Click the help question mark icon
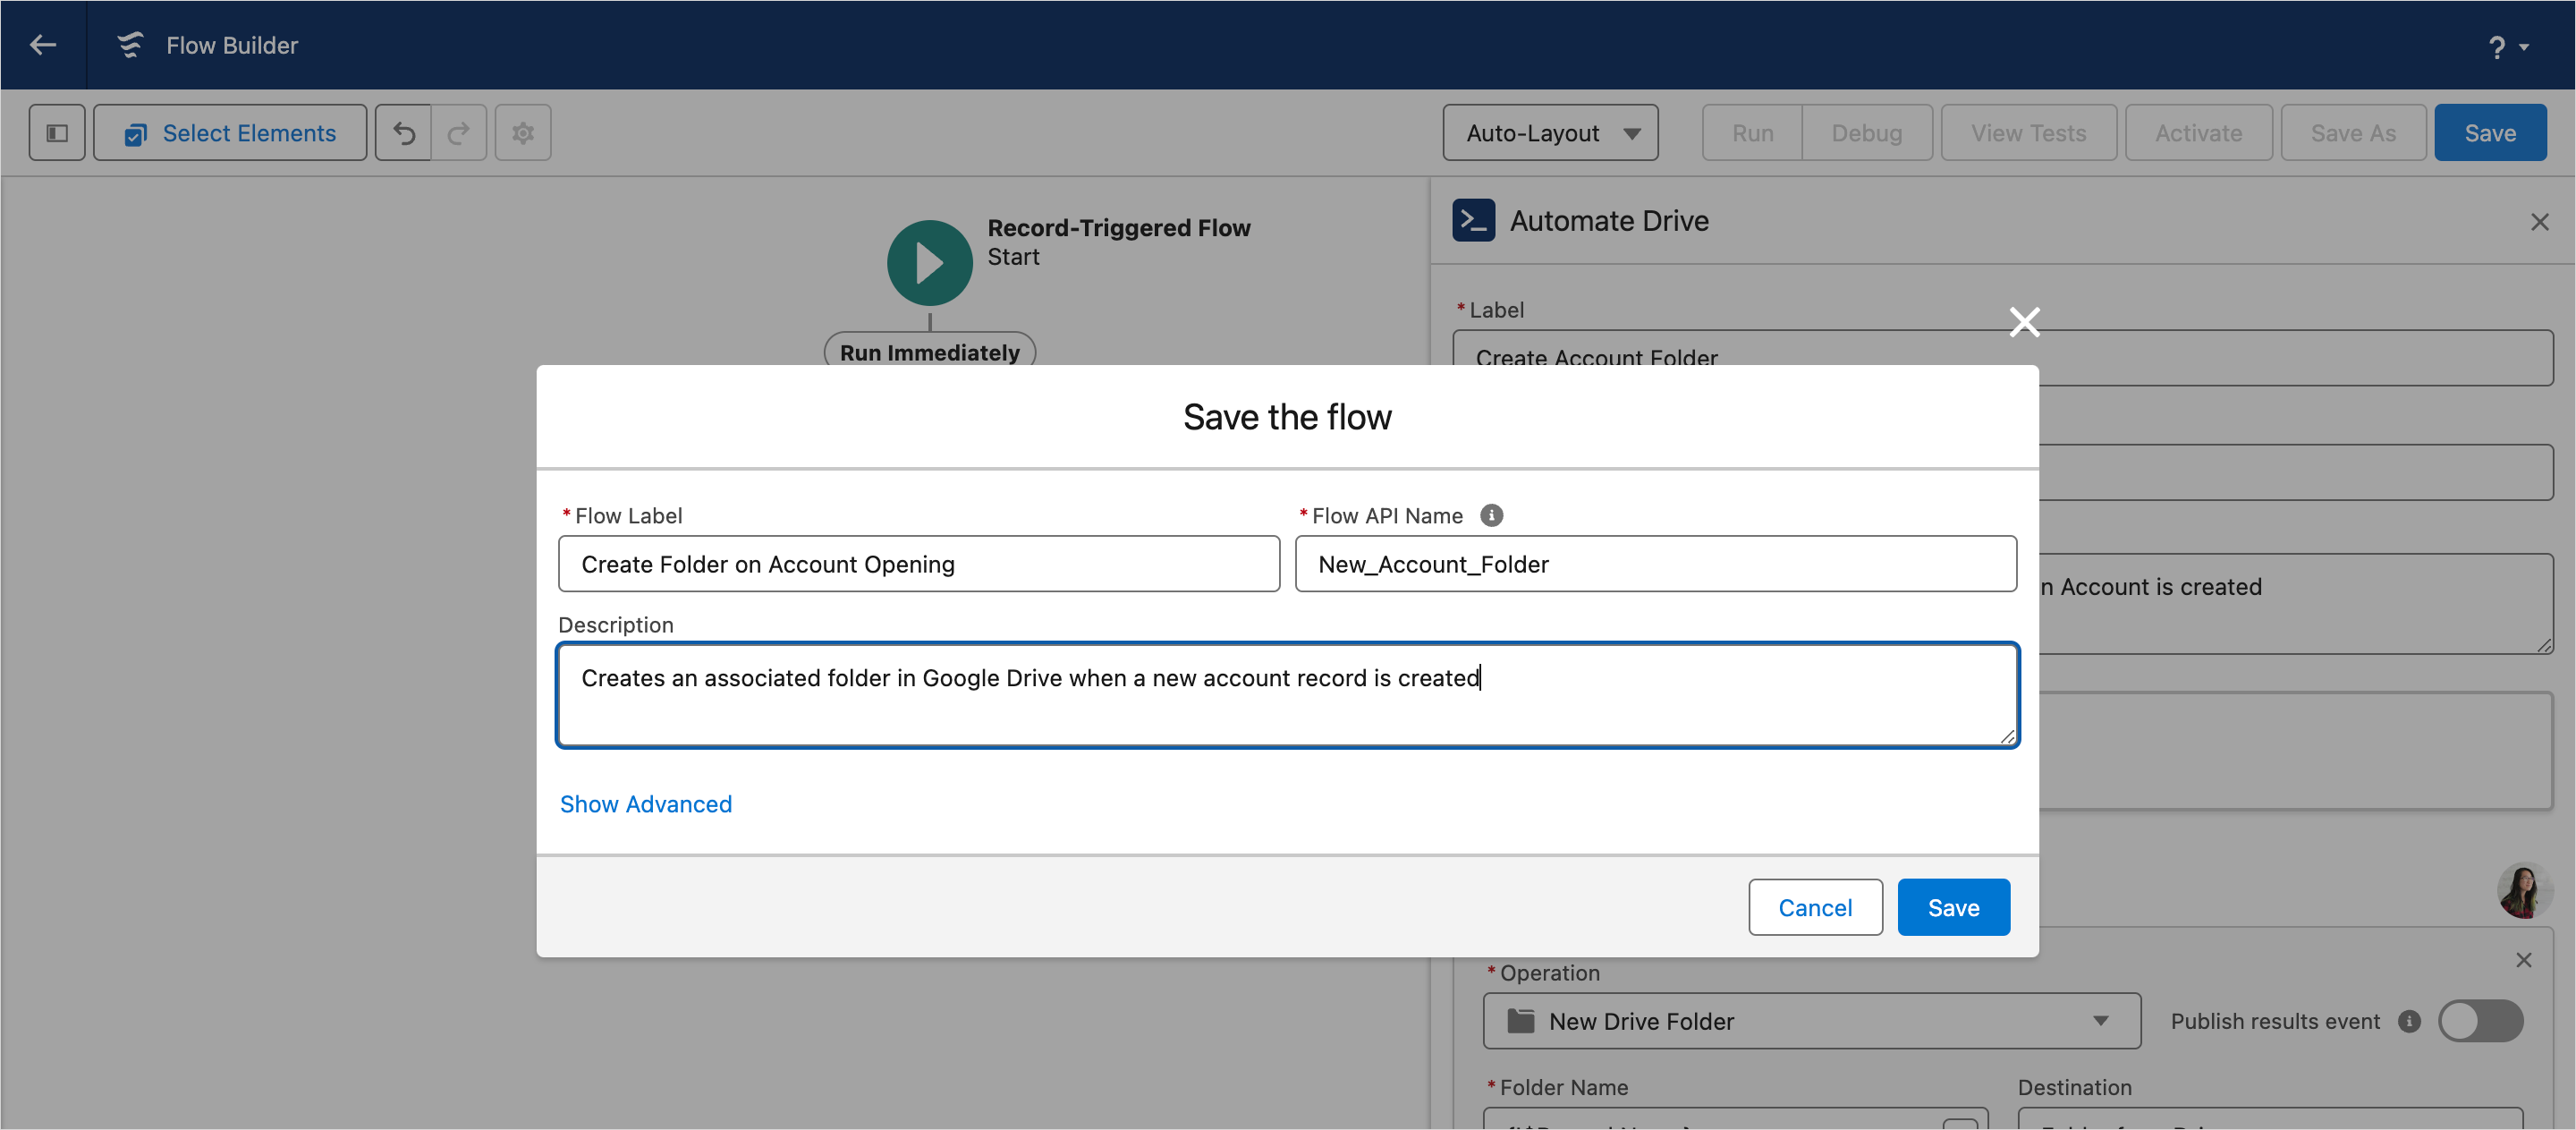This screenshot has height=1130, width=2576. 2496,46
